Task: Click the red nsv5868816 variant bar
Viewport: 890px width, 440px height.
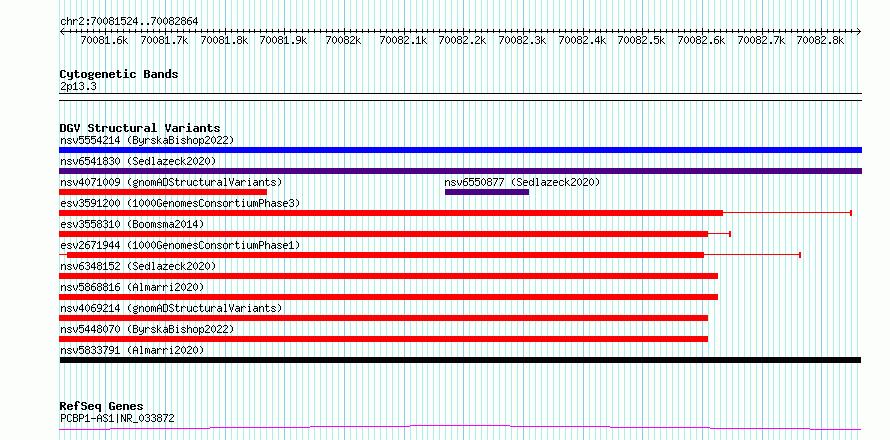Action: pos(388,297)
